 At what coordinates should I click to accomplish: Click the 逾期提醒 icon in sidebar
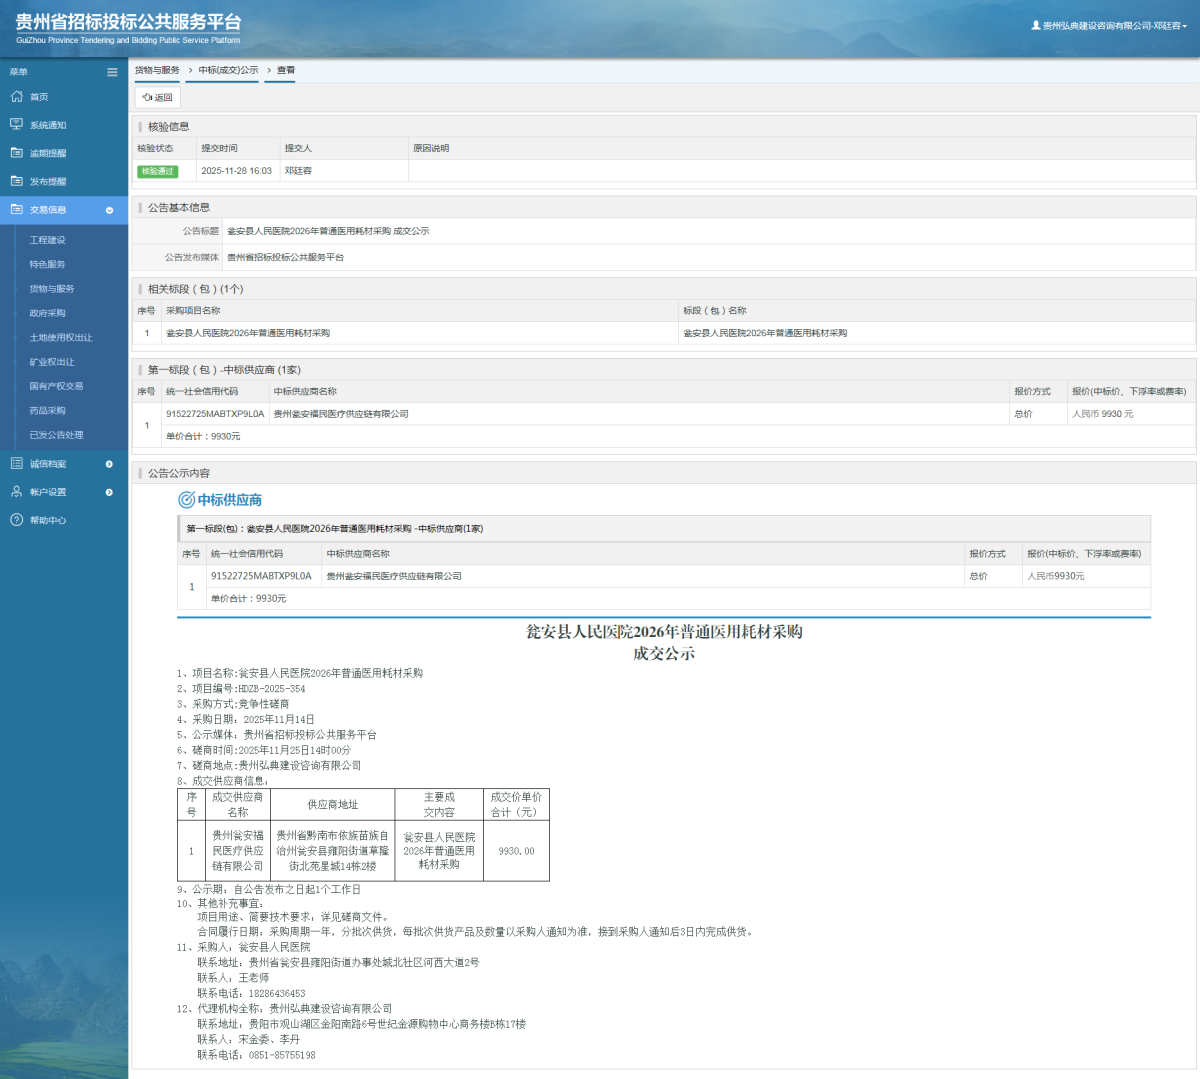[x=16, y=153]
